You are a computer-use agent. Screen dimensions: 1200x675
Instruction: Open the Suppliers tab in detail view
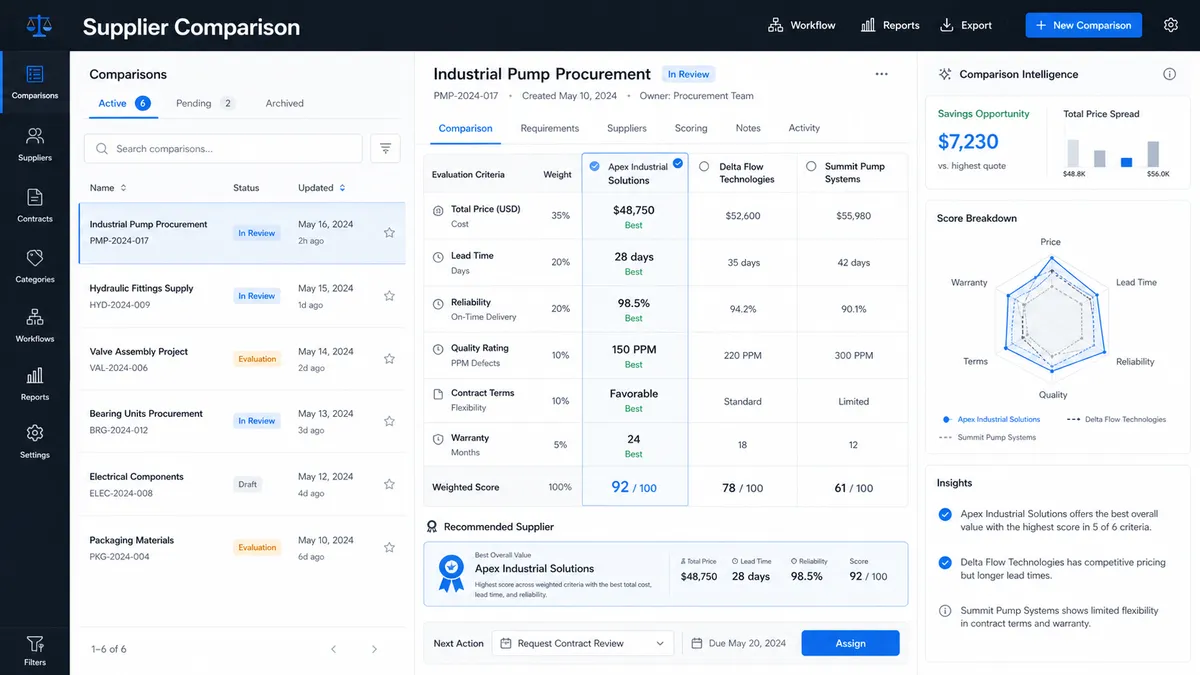point(627,128)
